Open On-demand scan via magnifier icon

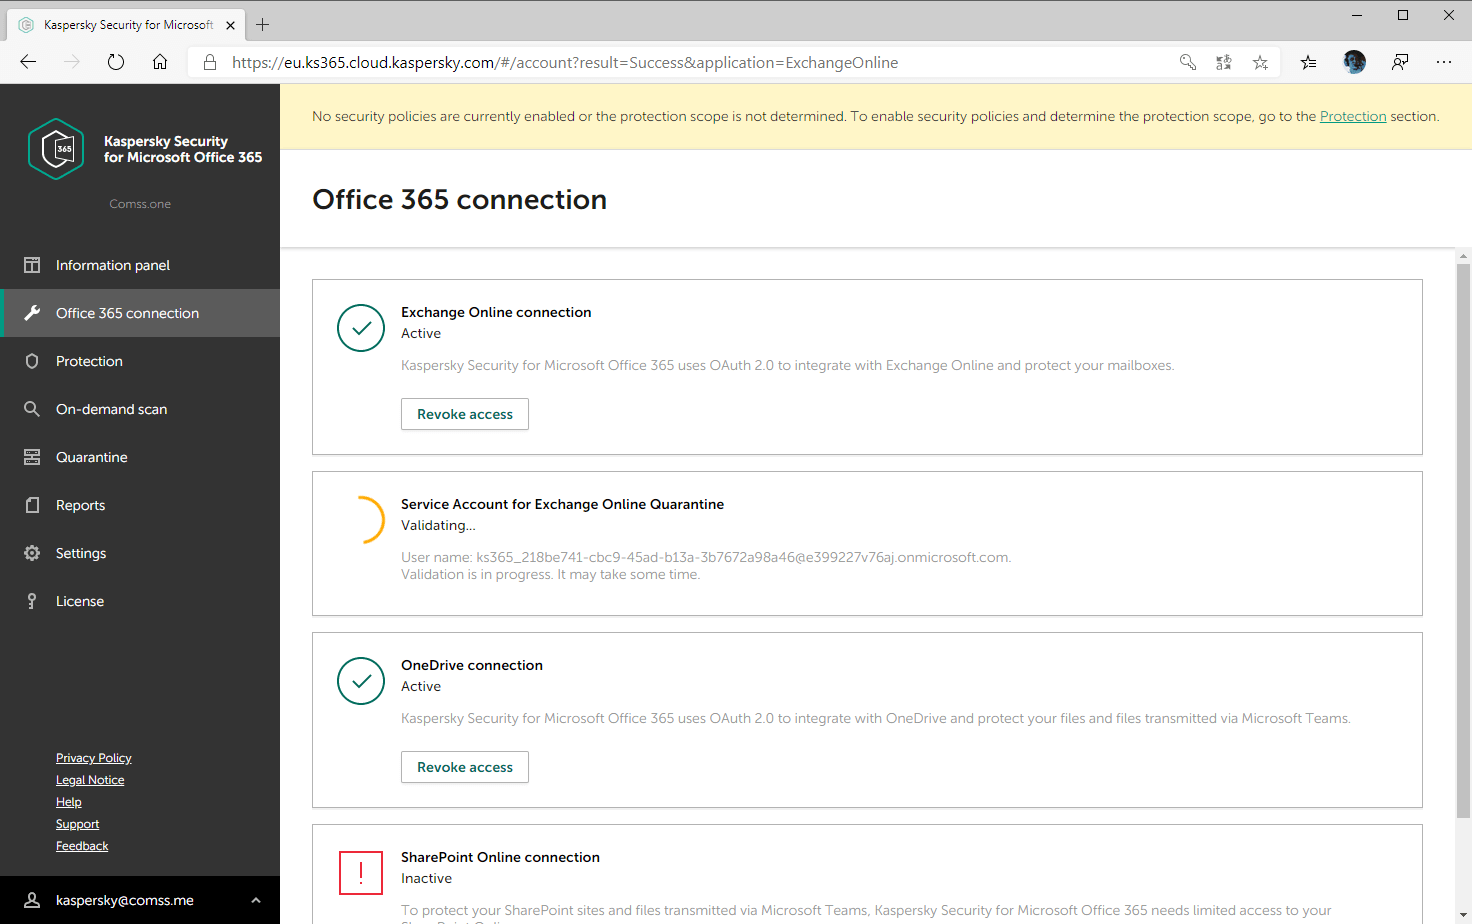click(x=31, y=409)
